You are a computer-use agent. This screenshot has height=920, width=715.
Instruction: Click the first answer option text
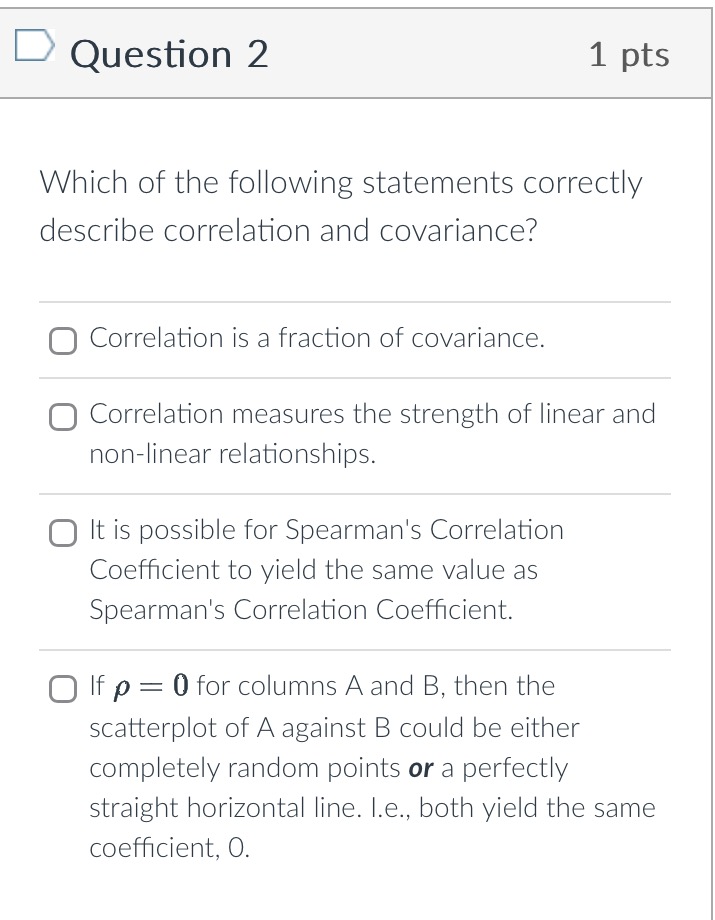315,339
